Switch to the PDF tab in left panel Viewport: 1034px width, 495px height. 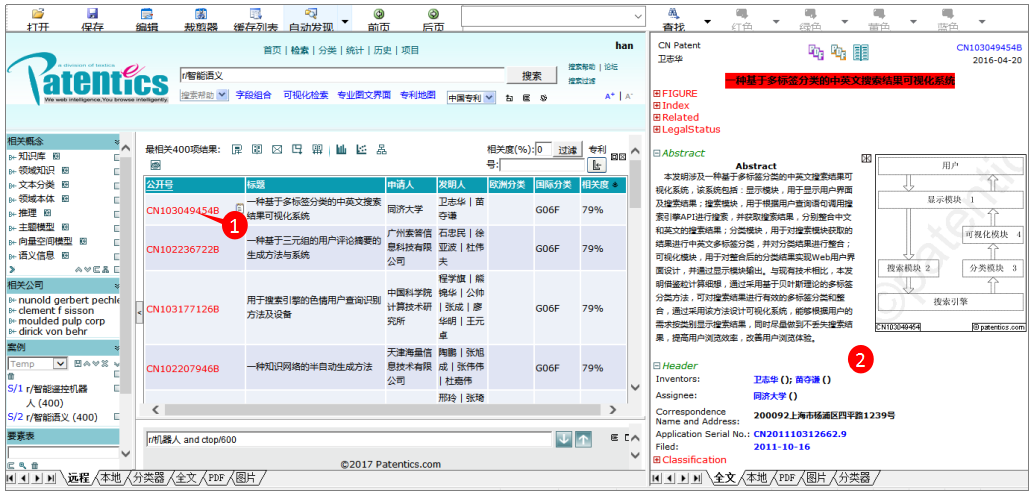[x=215, y=479]
